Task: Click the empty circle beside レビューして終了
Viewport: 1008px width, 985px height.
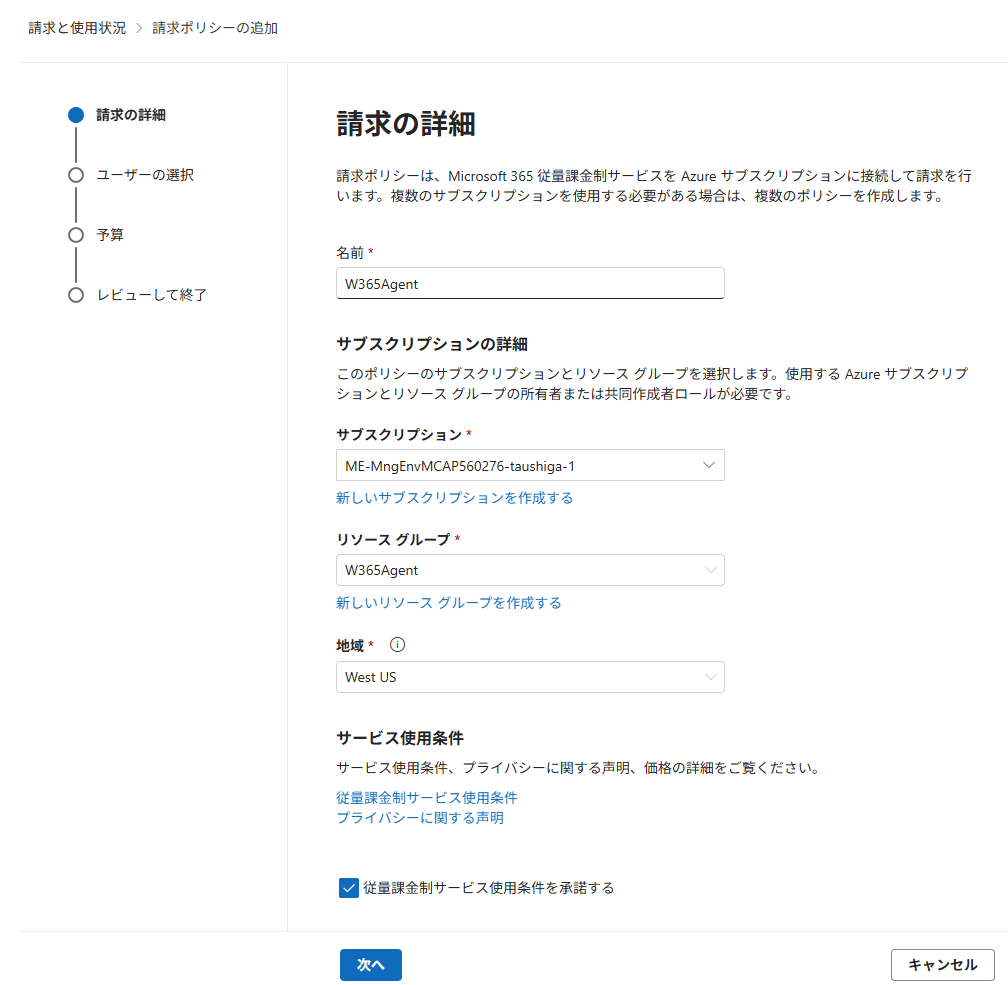Action: (76, 295)
